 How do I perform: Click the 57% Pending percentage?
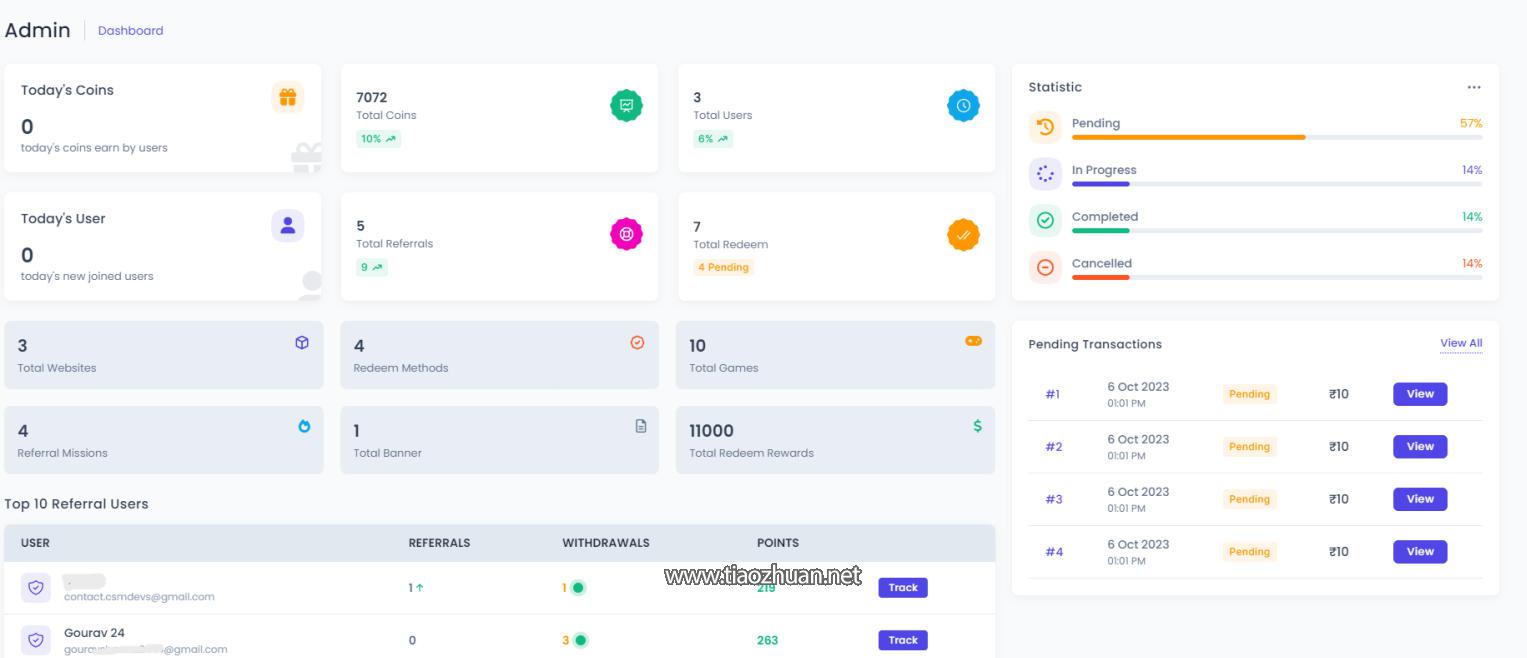click(x=1471, y=123)
